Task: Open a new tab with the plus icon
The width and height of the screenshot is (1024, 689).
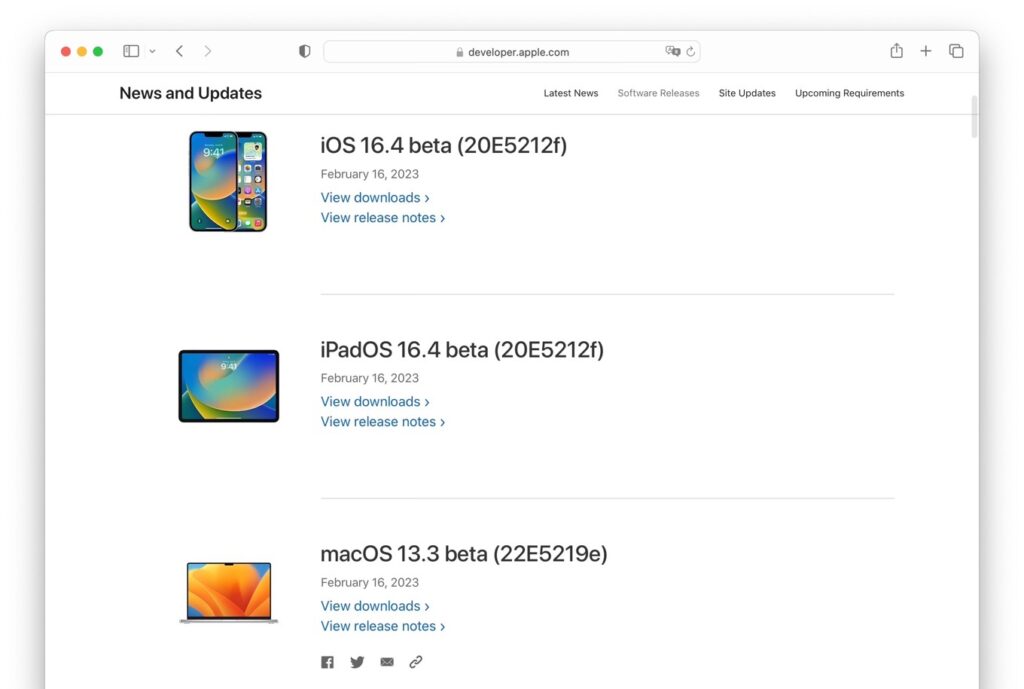Action: click(926, 50)
